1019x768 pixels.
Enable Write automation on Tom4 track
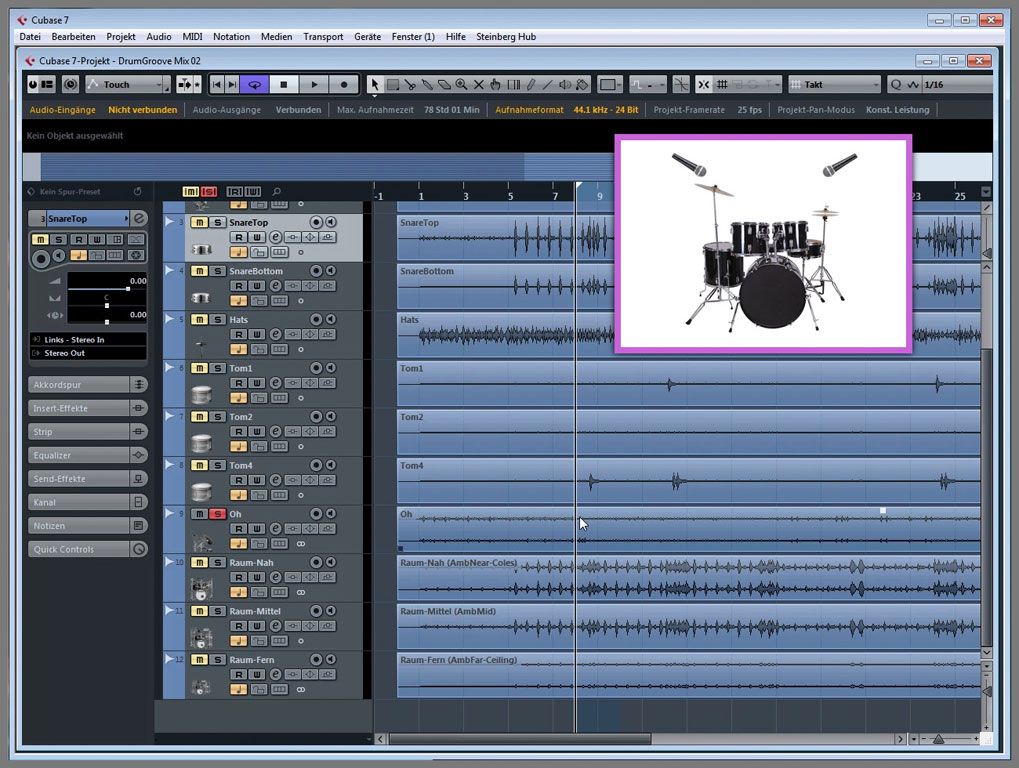click(257, 480)
